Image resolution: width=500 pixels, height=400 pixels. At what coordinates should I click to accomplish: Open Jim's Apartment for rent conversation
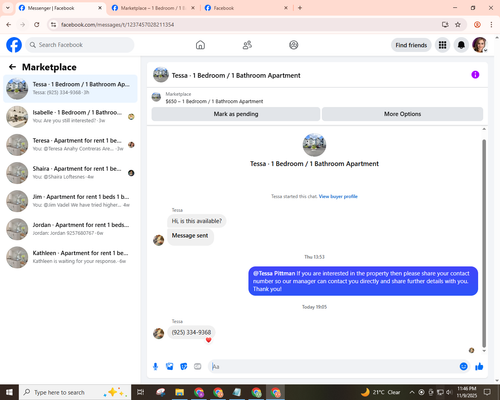[x=70, y=201]
